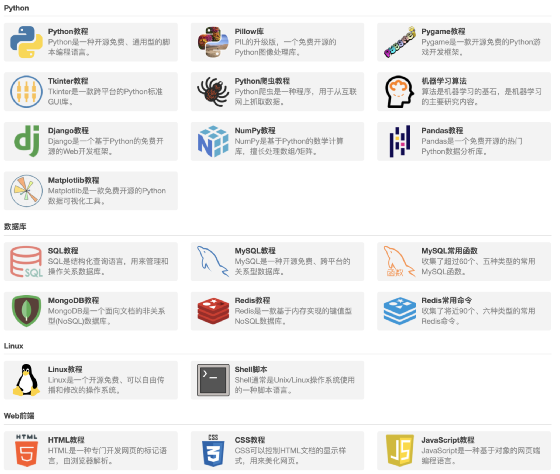Click the orange dolphin 函数 icon
This screenshot has height=474, width=560.
400,261
